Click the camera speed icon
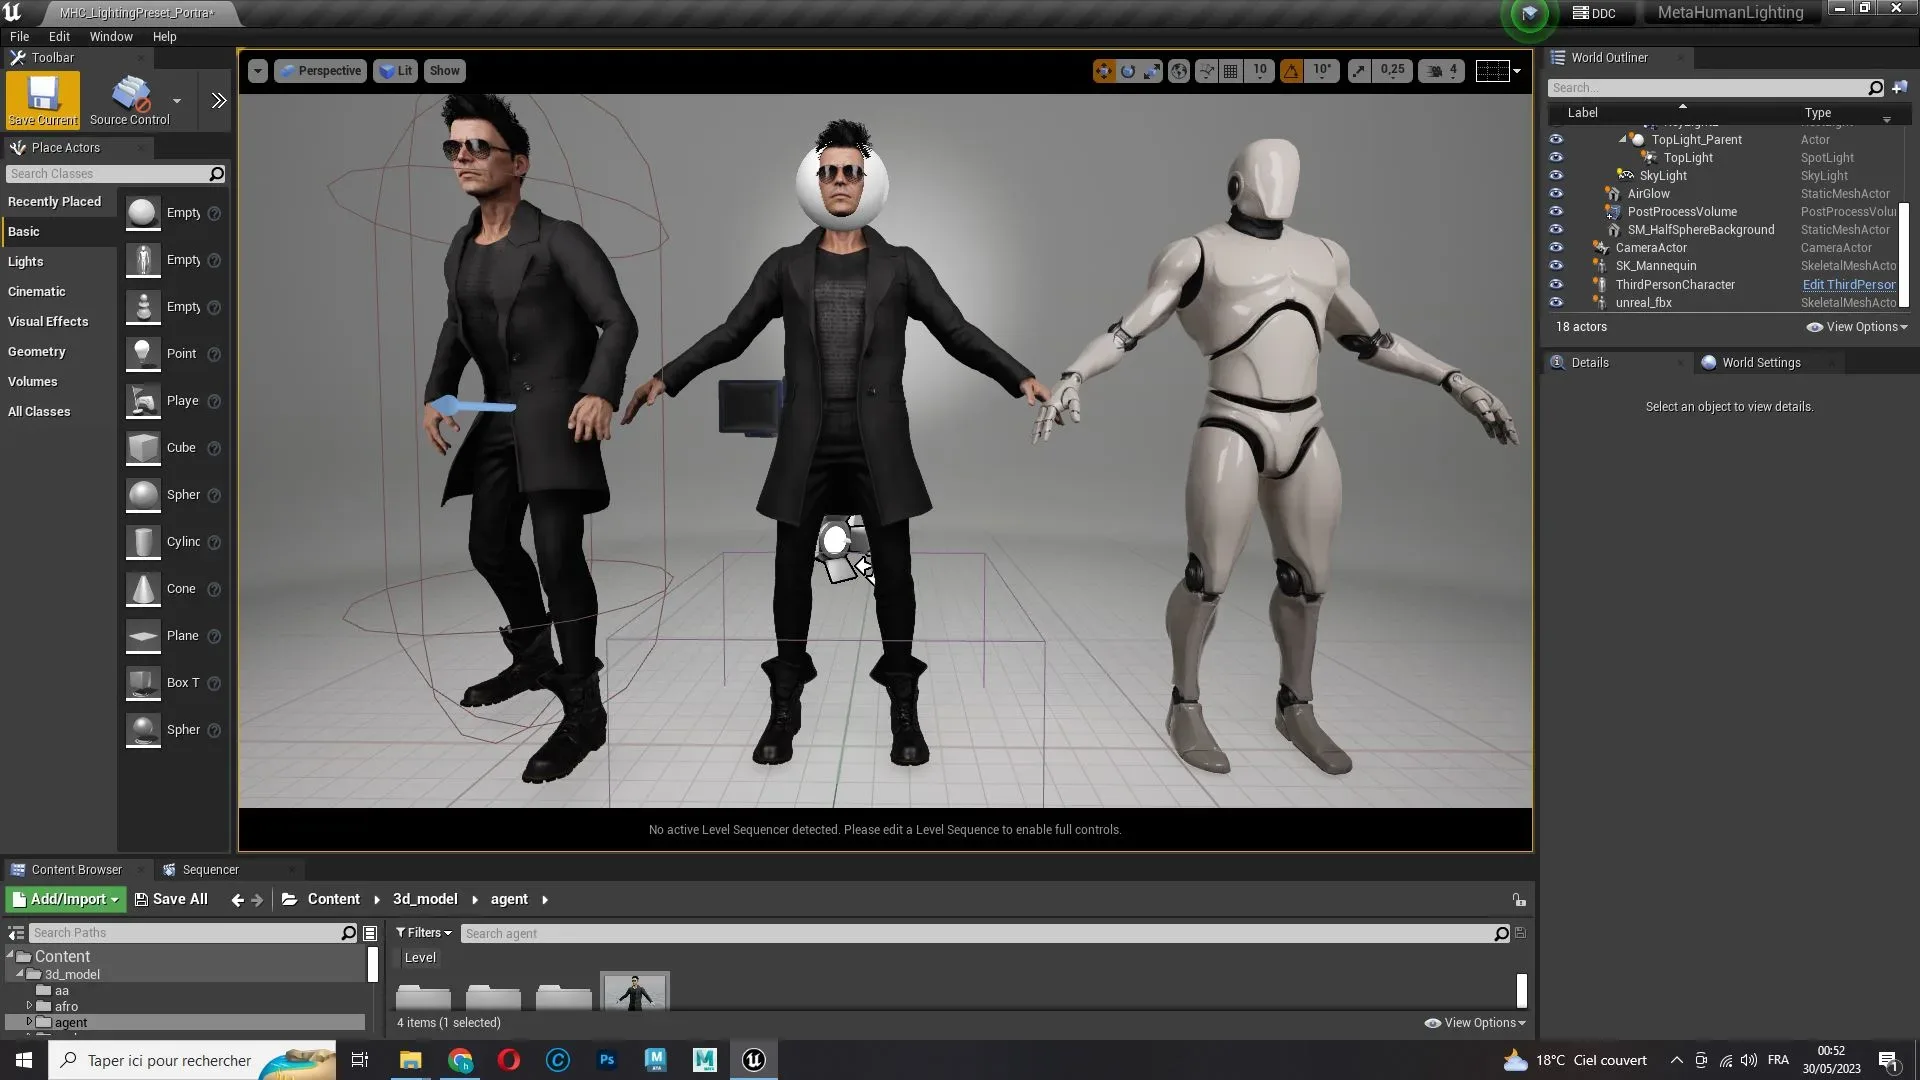This screenshot has height=1080, width=1920. (x=1435, y=71)
